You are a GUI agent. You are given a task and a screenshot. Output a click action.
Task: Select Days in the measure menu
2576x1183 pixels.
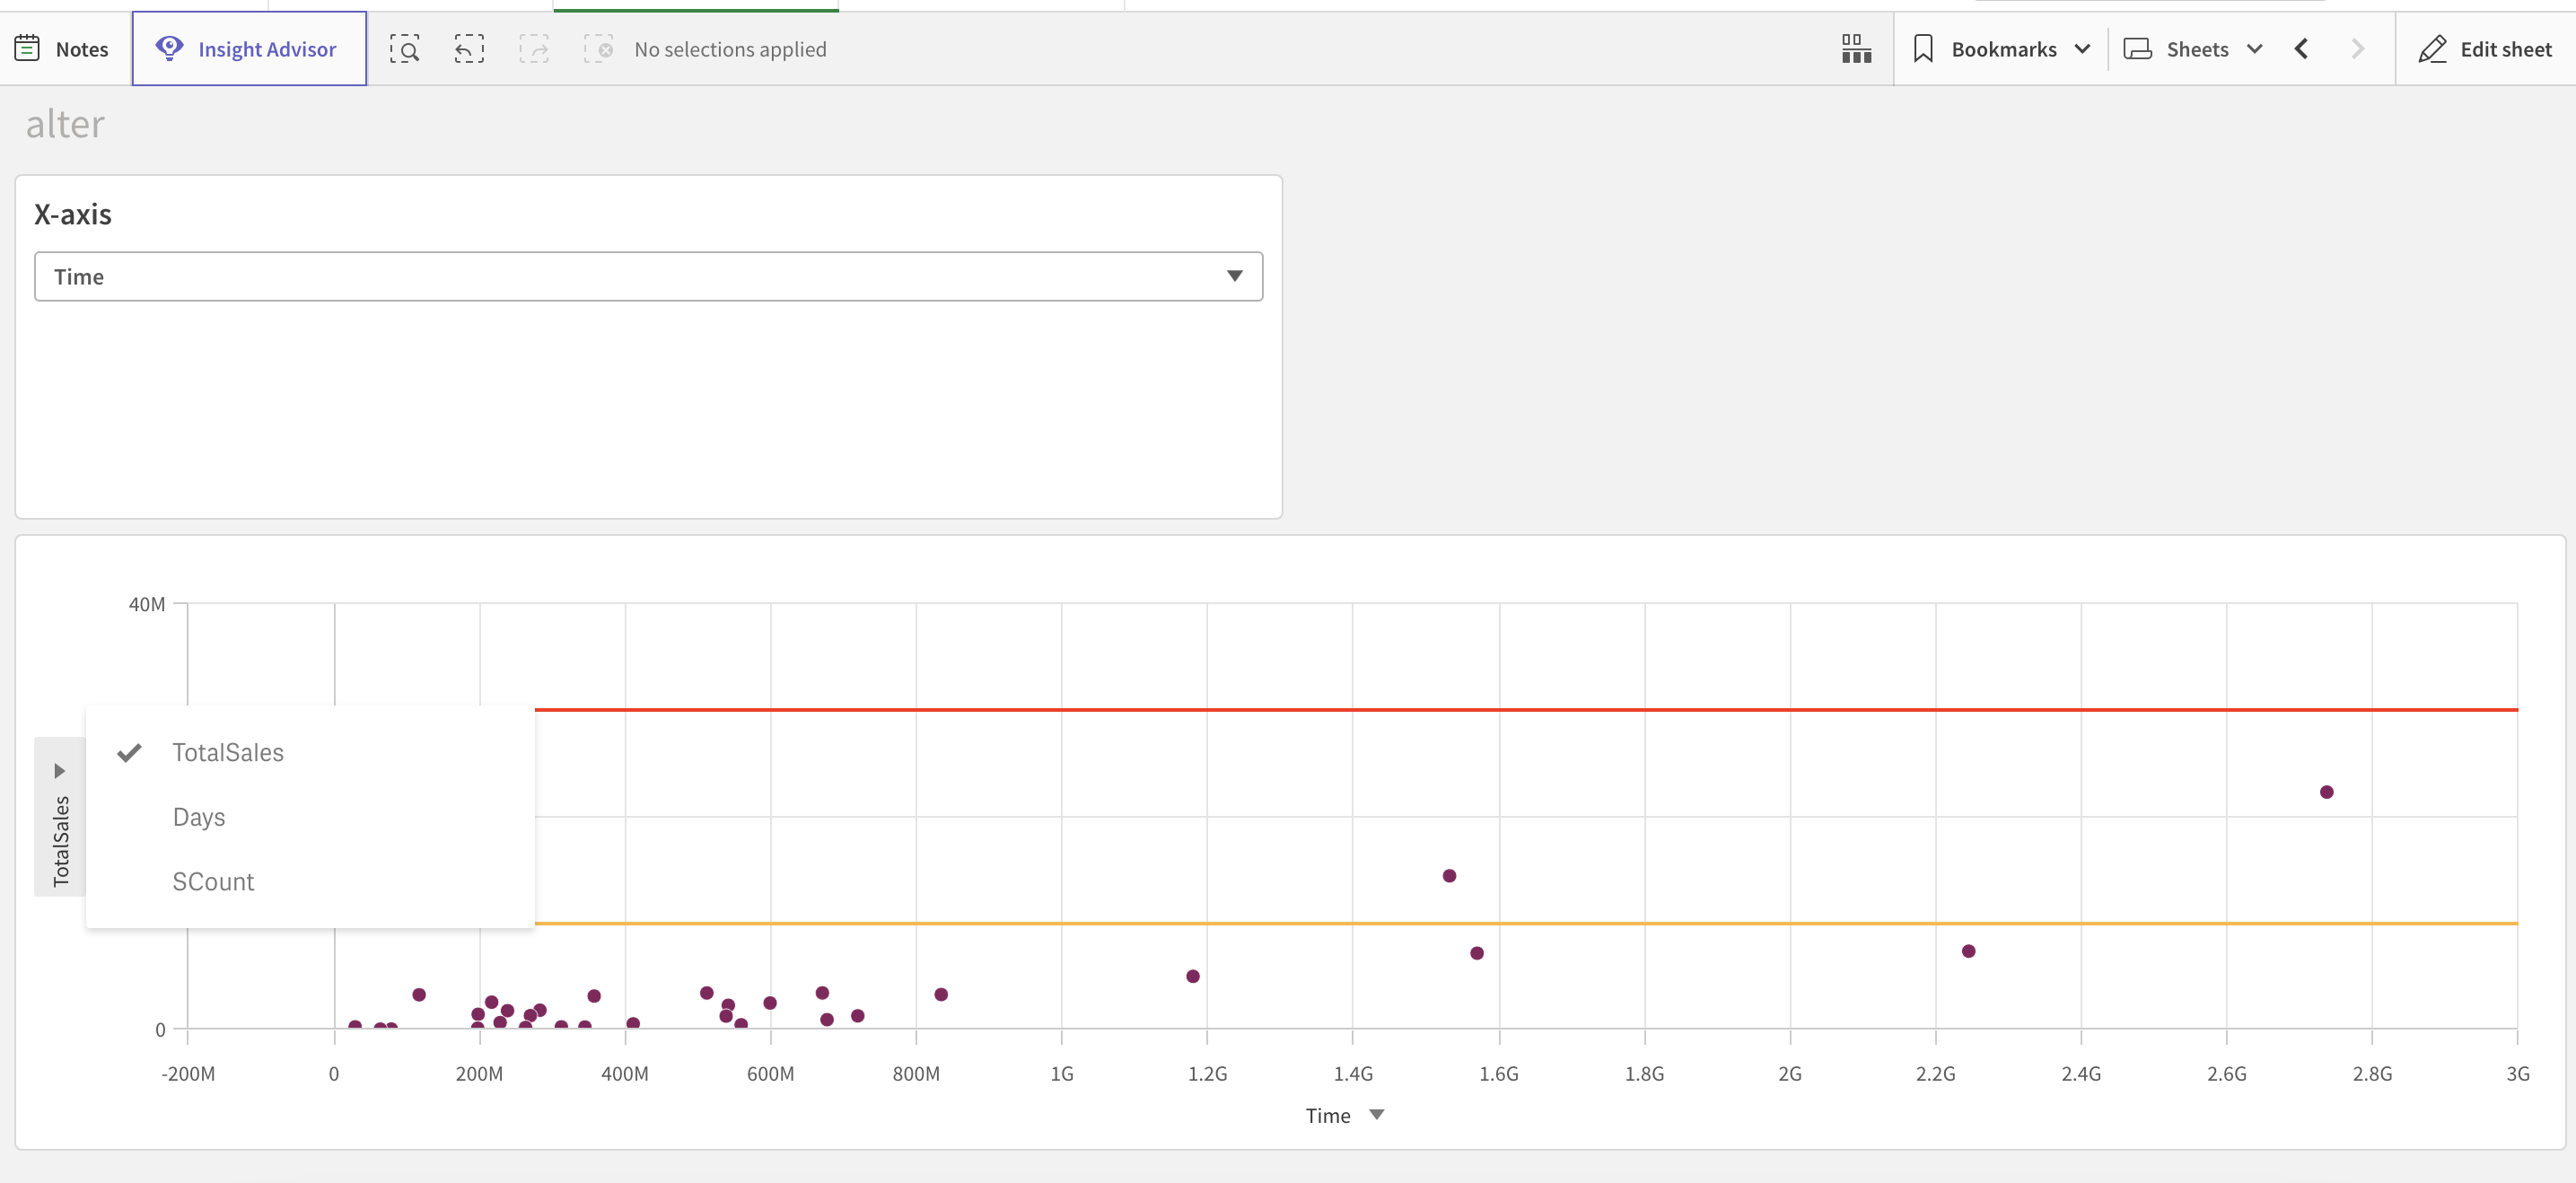199,816
